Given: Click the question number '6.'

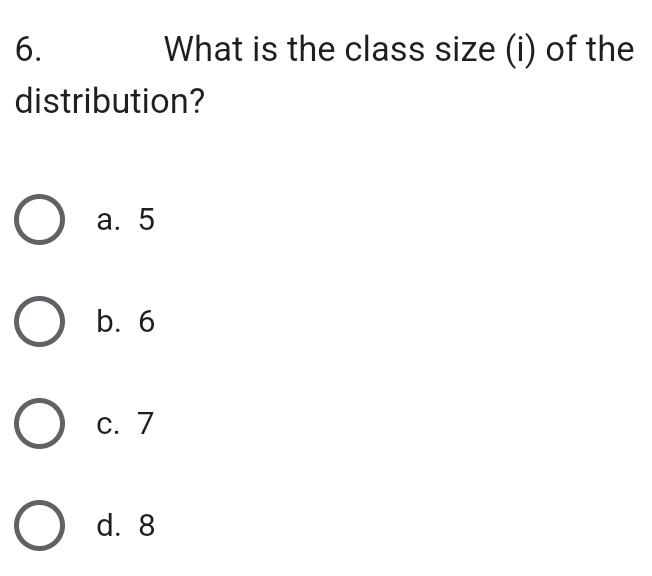Looking at the screenshot, I should point(28,49).
